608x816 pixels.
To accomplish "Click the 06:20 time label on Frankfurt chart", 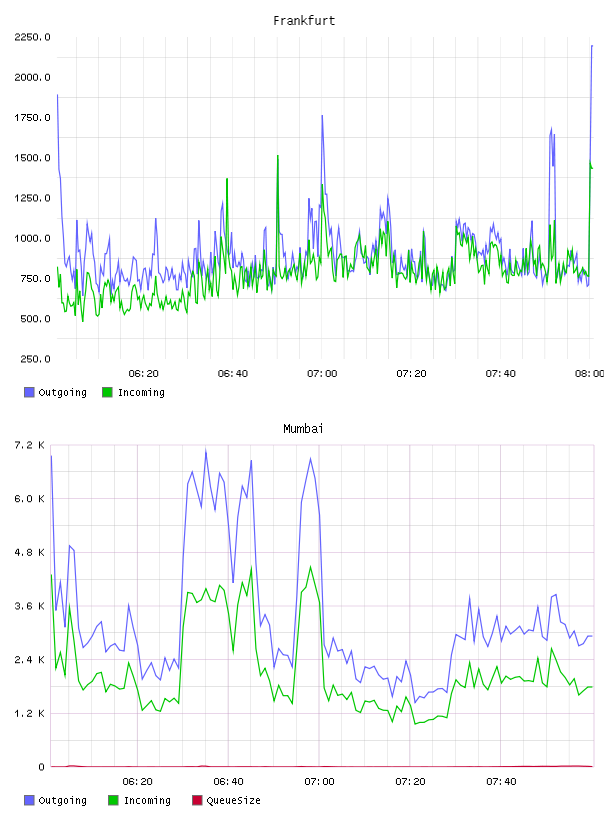I will tap(143, 374).
